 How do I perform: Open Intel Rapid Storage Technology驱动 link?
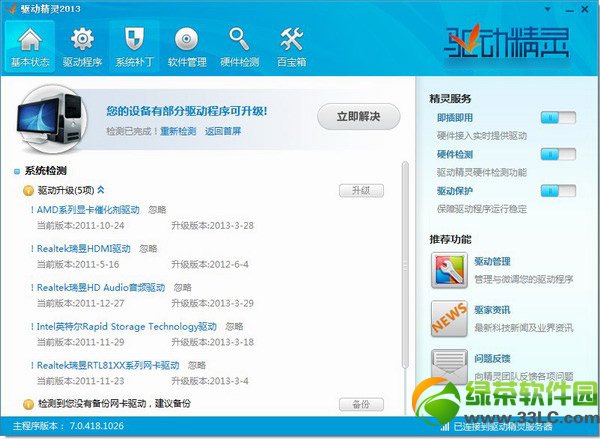pyautogui.click(x=127, y=326)
